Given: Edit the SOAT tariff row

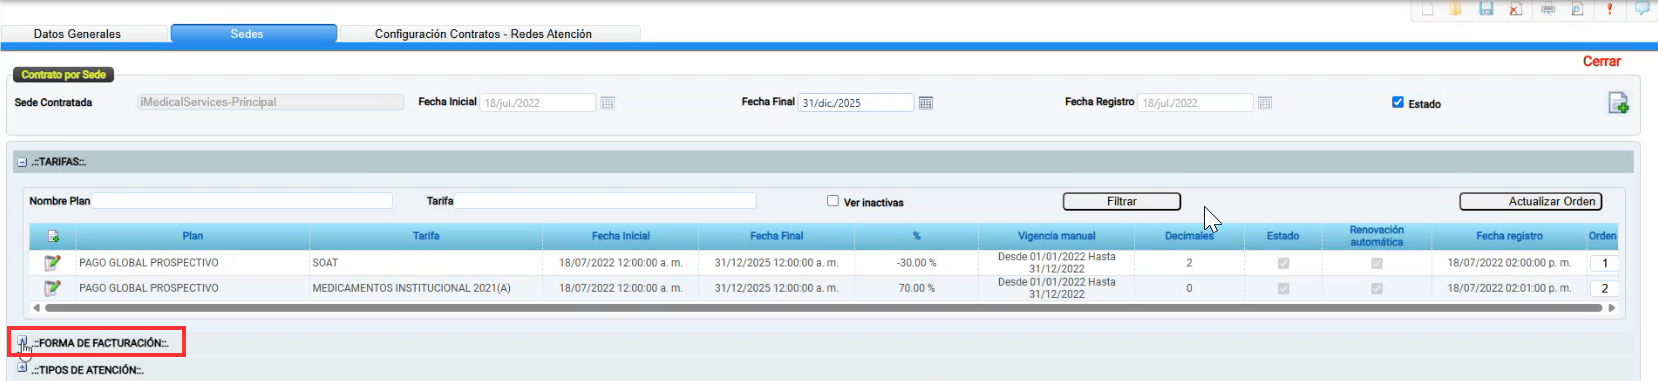Looking at the screenshot, I should pos(52,262).
